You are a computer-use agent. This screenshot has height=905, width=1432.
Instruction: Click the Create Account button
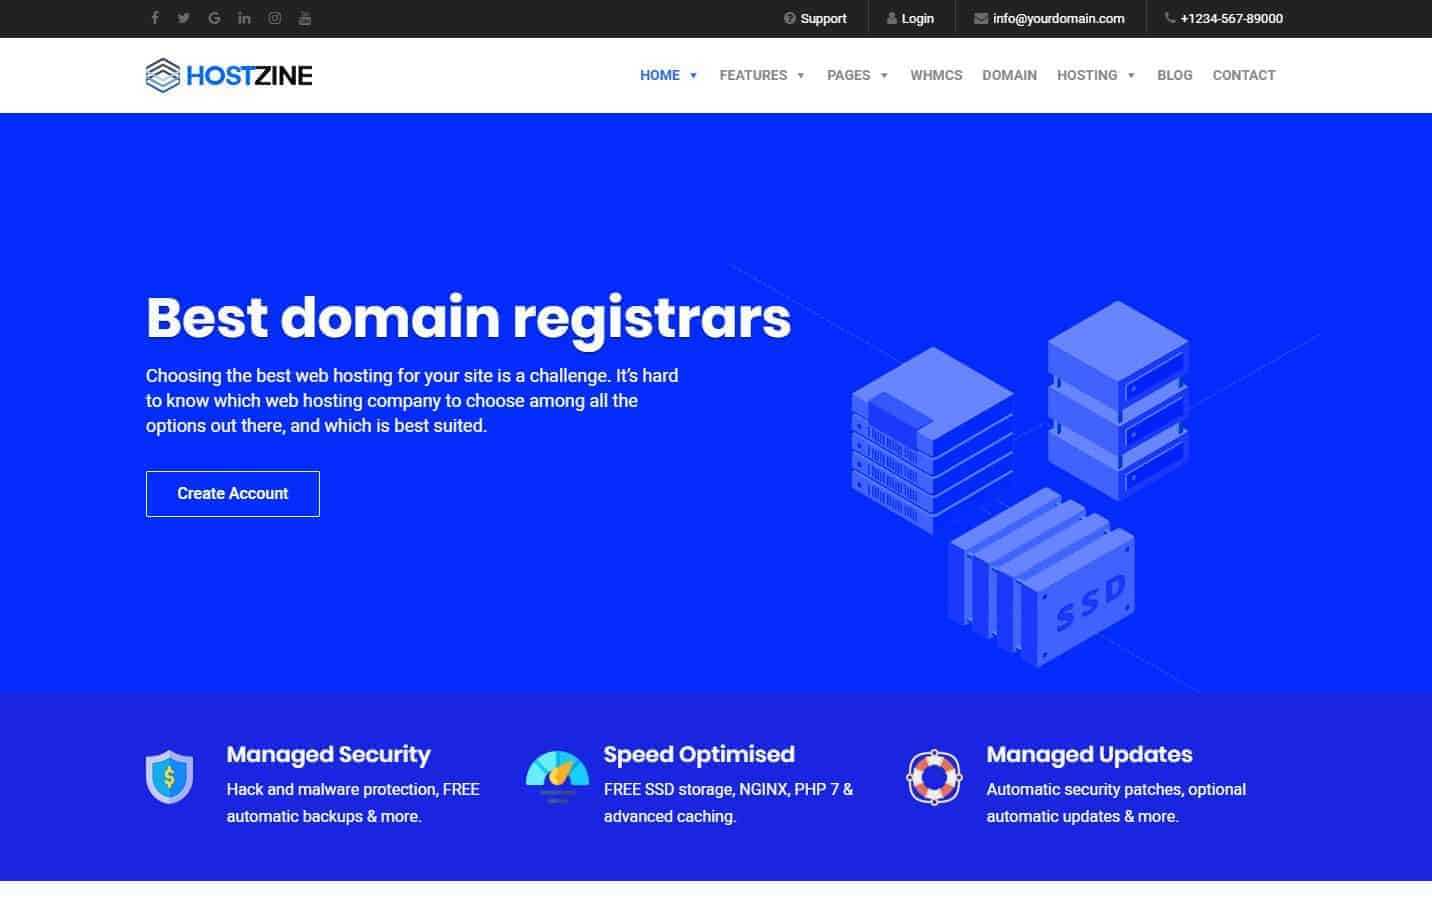pos(232,493)
